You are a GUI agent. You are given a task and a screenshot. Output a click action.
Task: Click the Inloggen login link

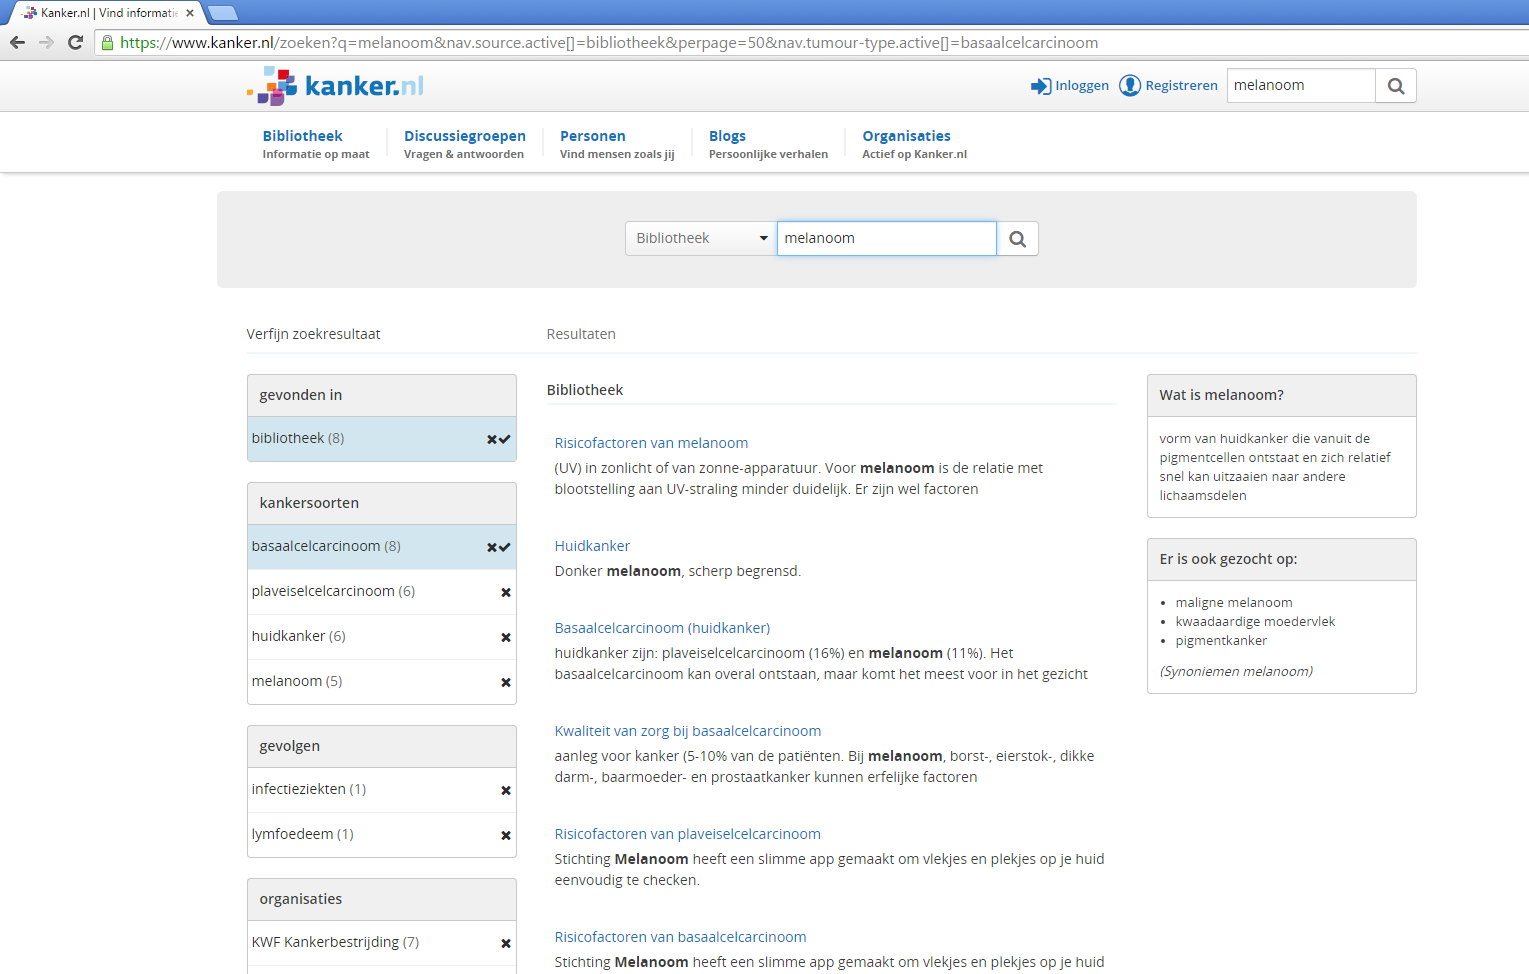tap(1070, 86)
